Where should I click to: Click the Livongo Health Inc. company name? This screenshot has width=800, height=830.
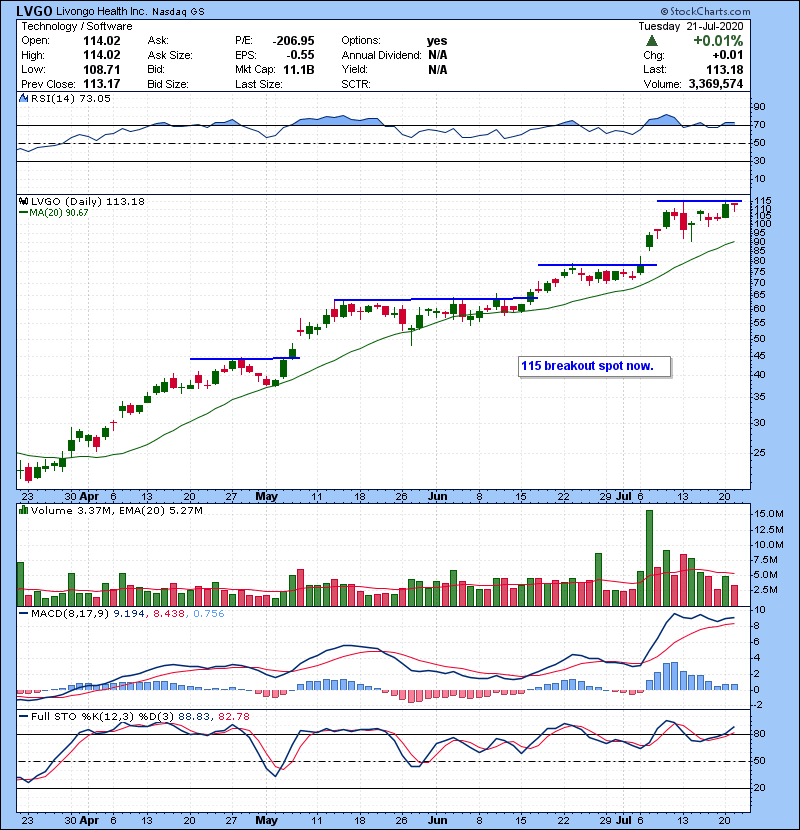tap(102, 11)
